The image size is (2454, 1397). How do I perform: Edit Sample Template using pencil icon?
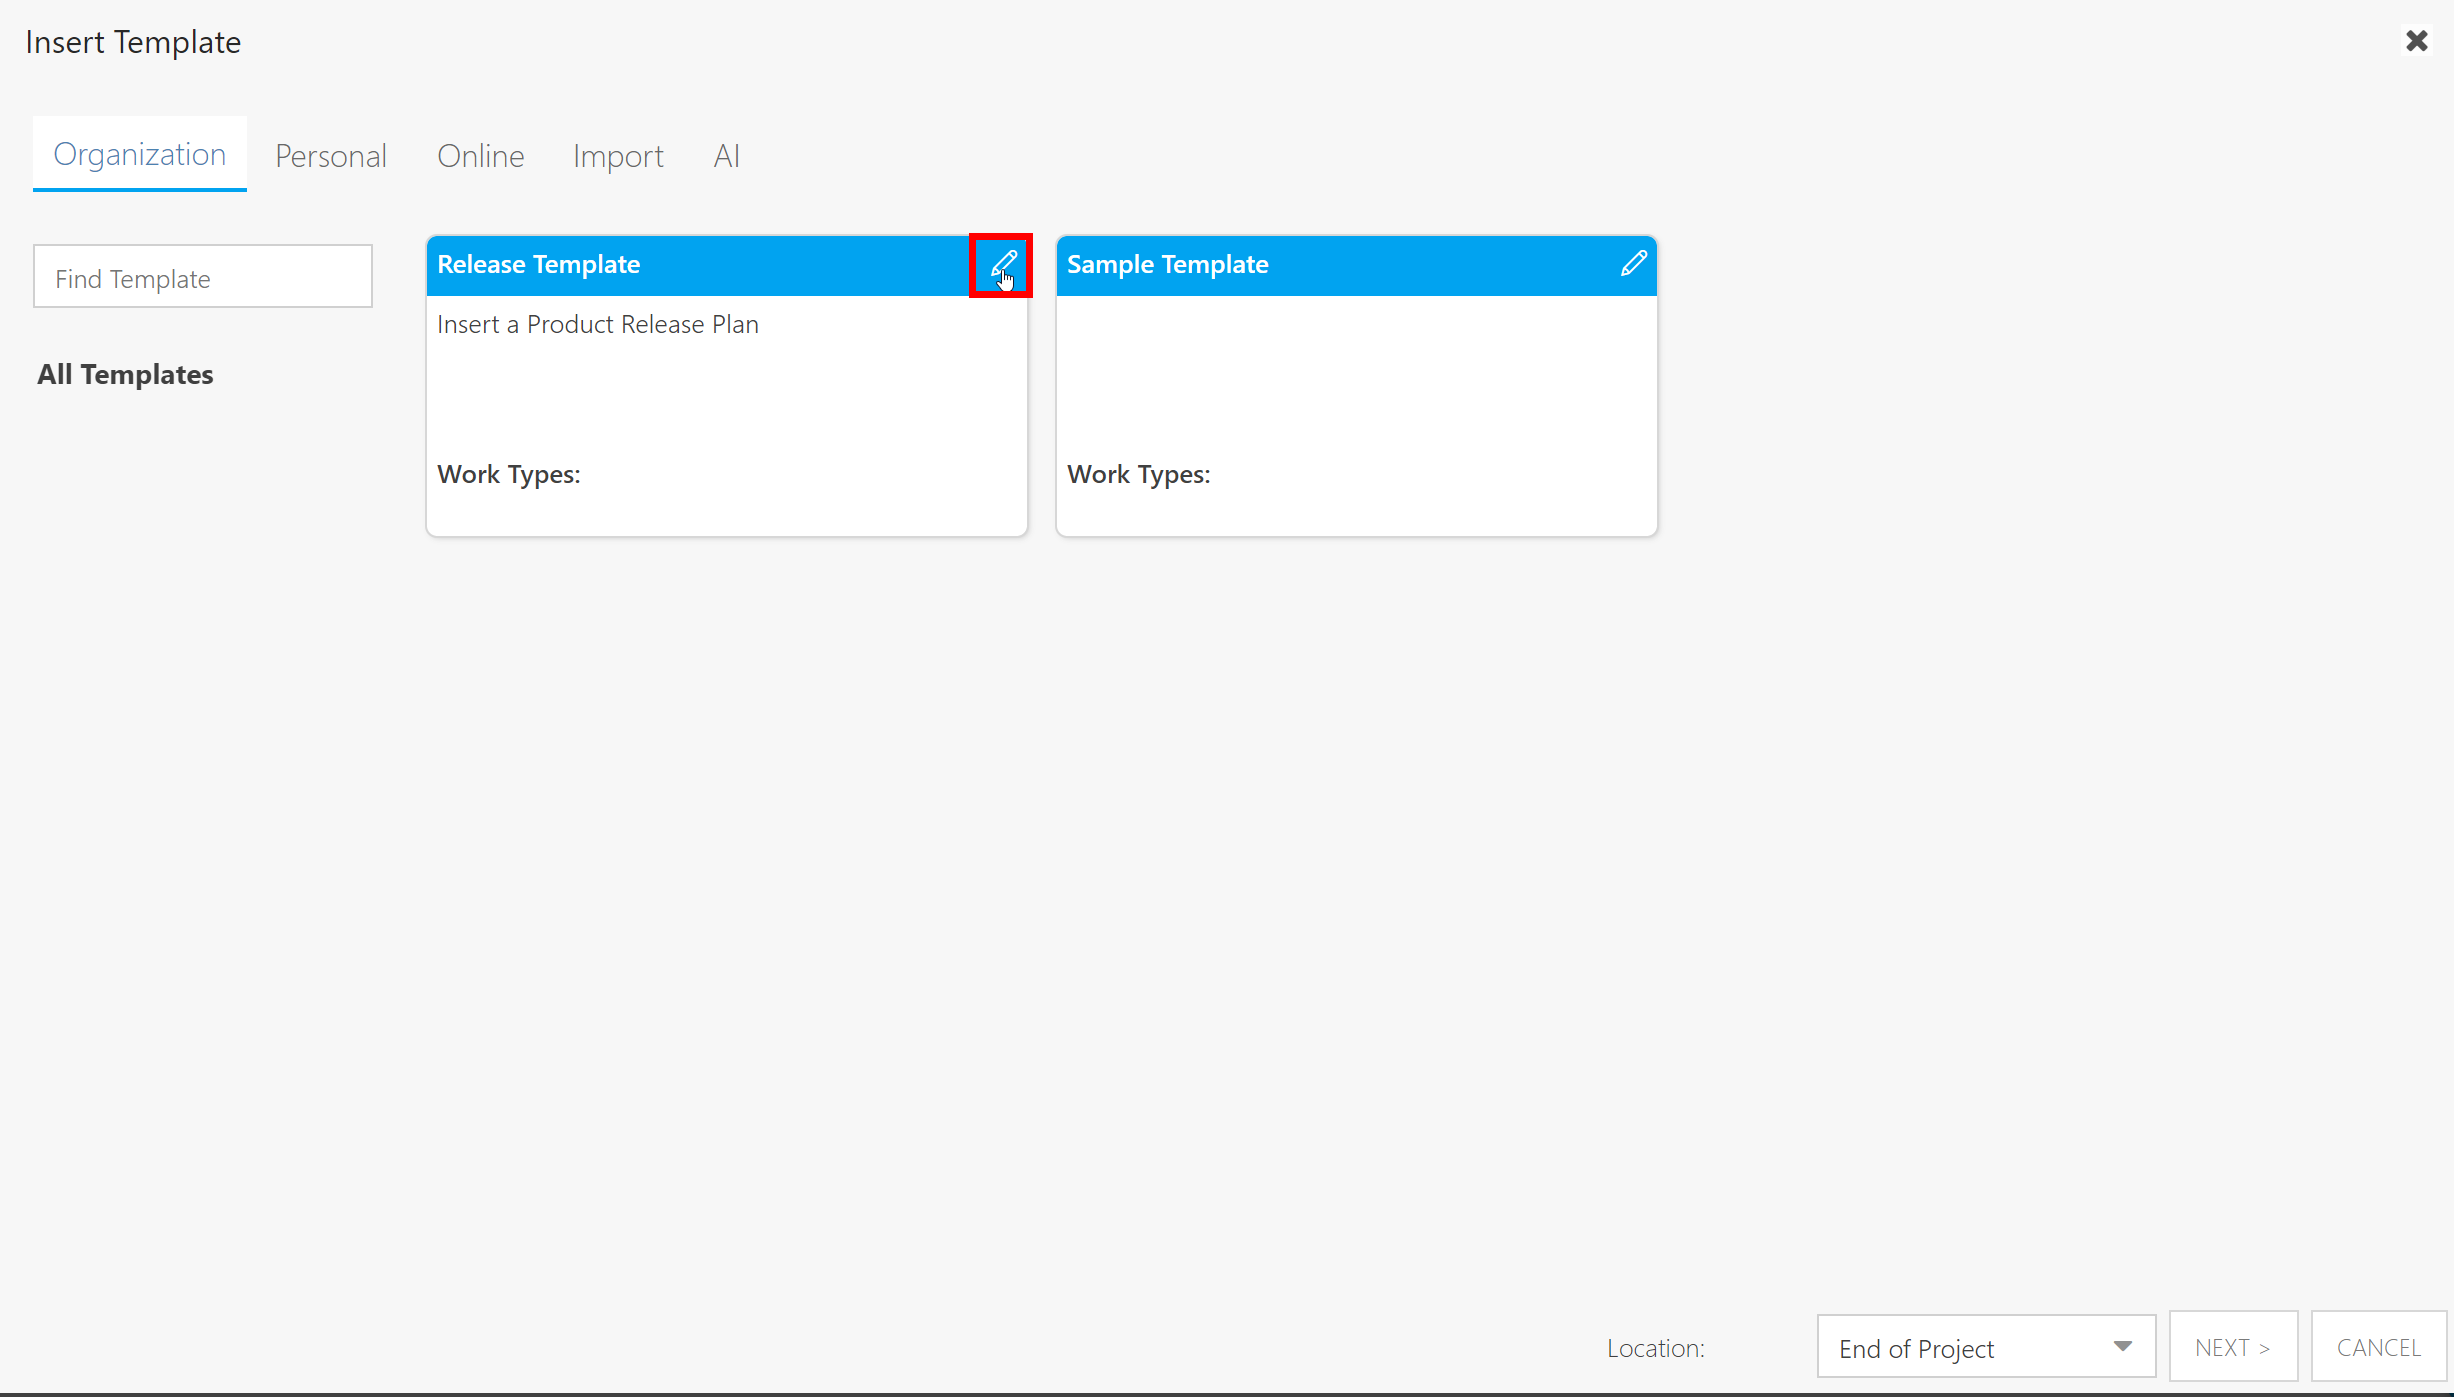pos(1633,263)
